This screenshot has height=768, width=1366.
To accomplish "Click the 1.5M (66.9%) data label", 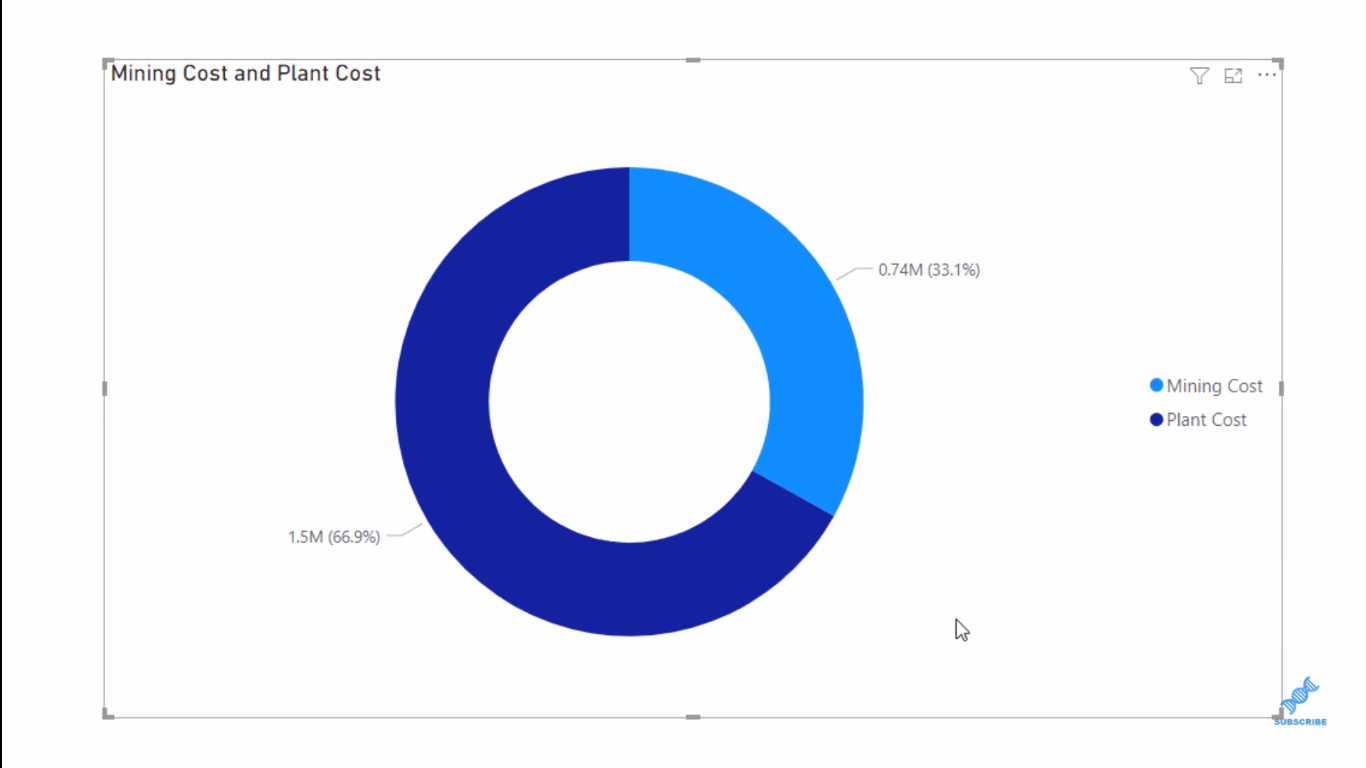I will (x=334, y=537).
